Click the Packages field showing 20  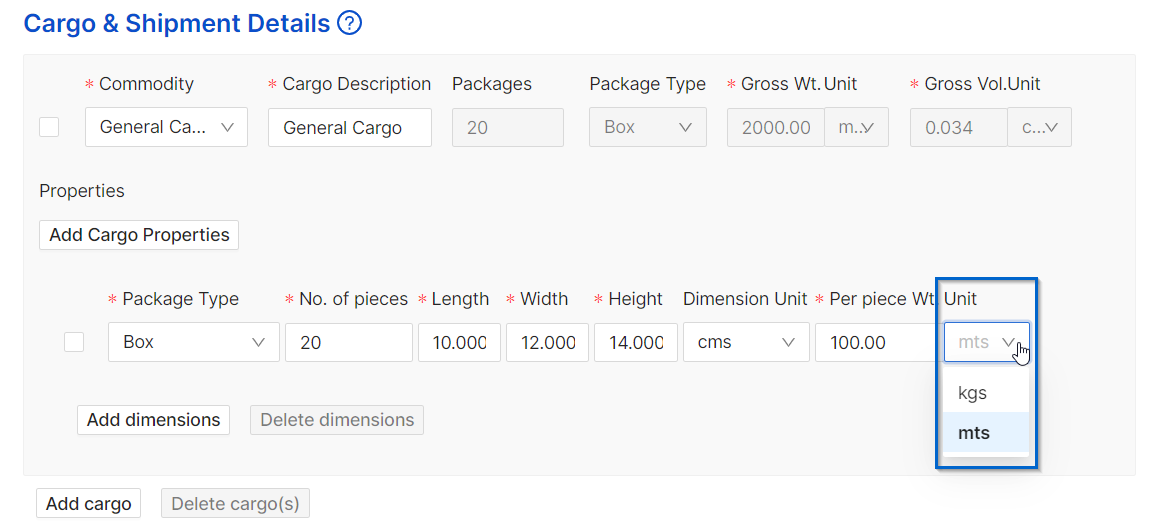coord(508,127)
